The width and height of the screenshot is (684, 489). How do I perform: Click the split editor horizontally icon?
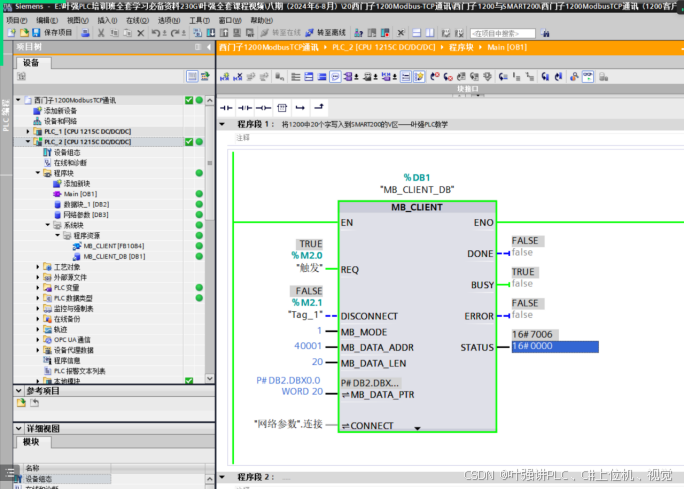coord(417,33)
